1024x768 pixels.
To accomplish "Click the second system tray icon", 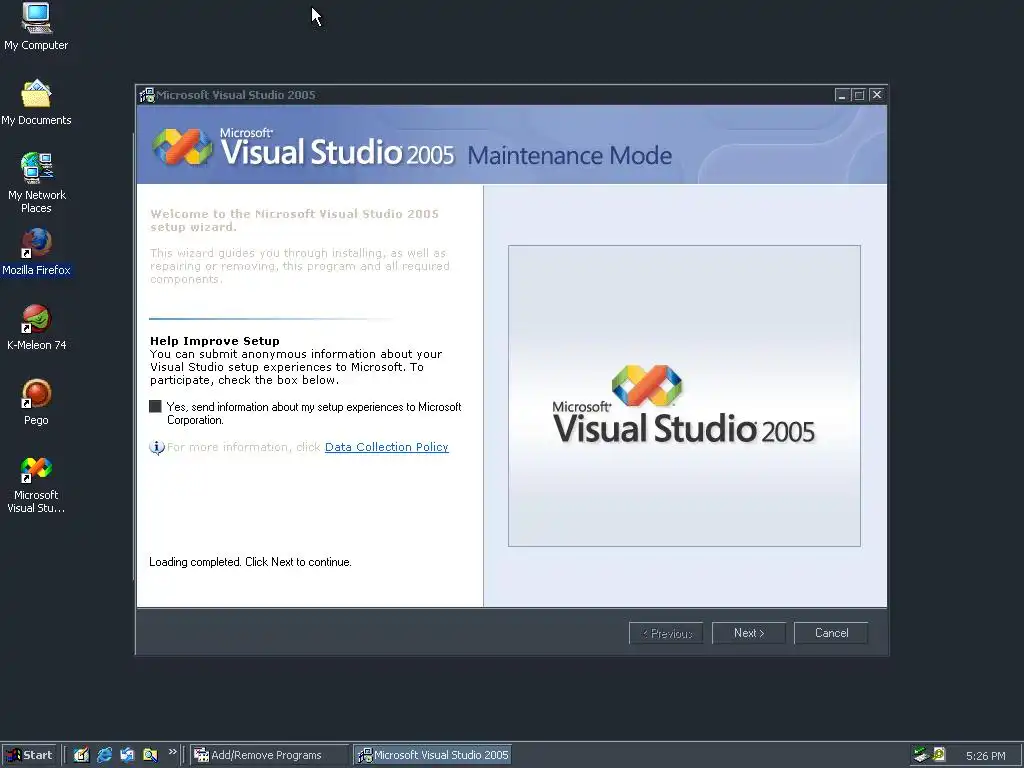I will [938, 755].
